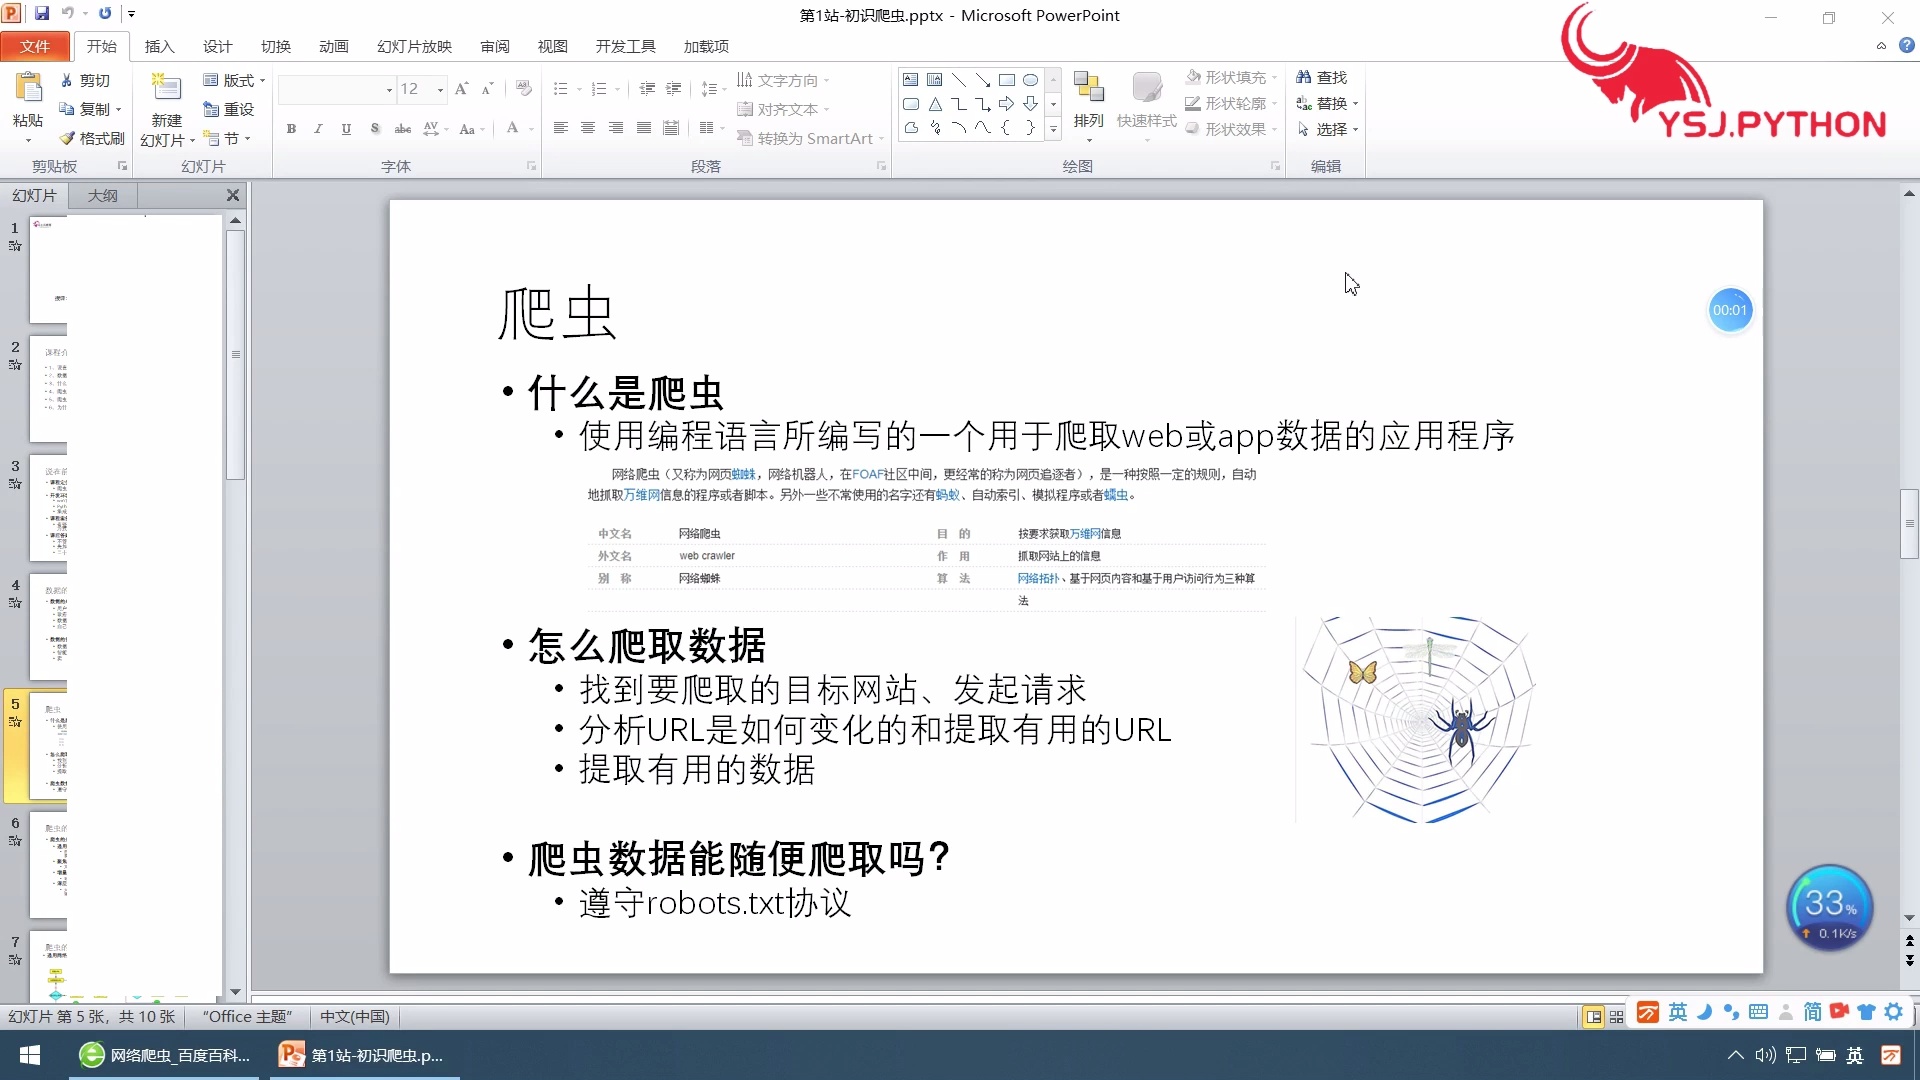Click the Paste (粘贴) icon
Screen dimensions: 1920x1080
pos(28,88)
